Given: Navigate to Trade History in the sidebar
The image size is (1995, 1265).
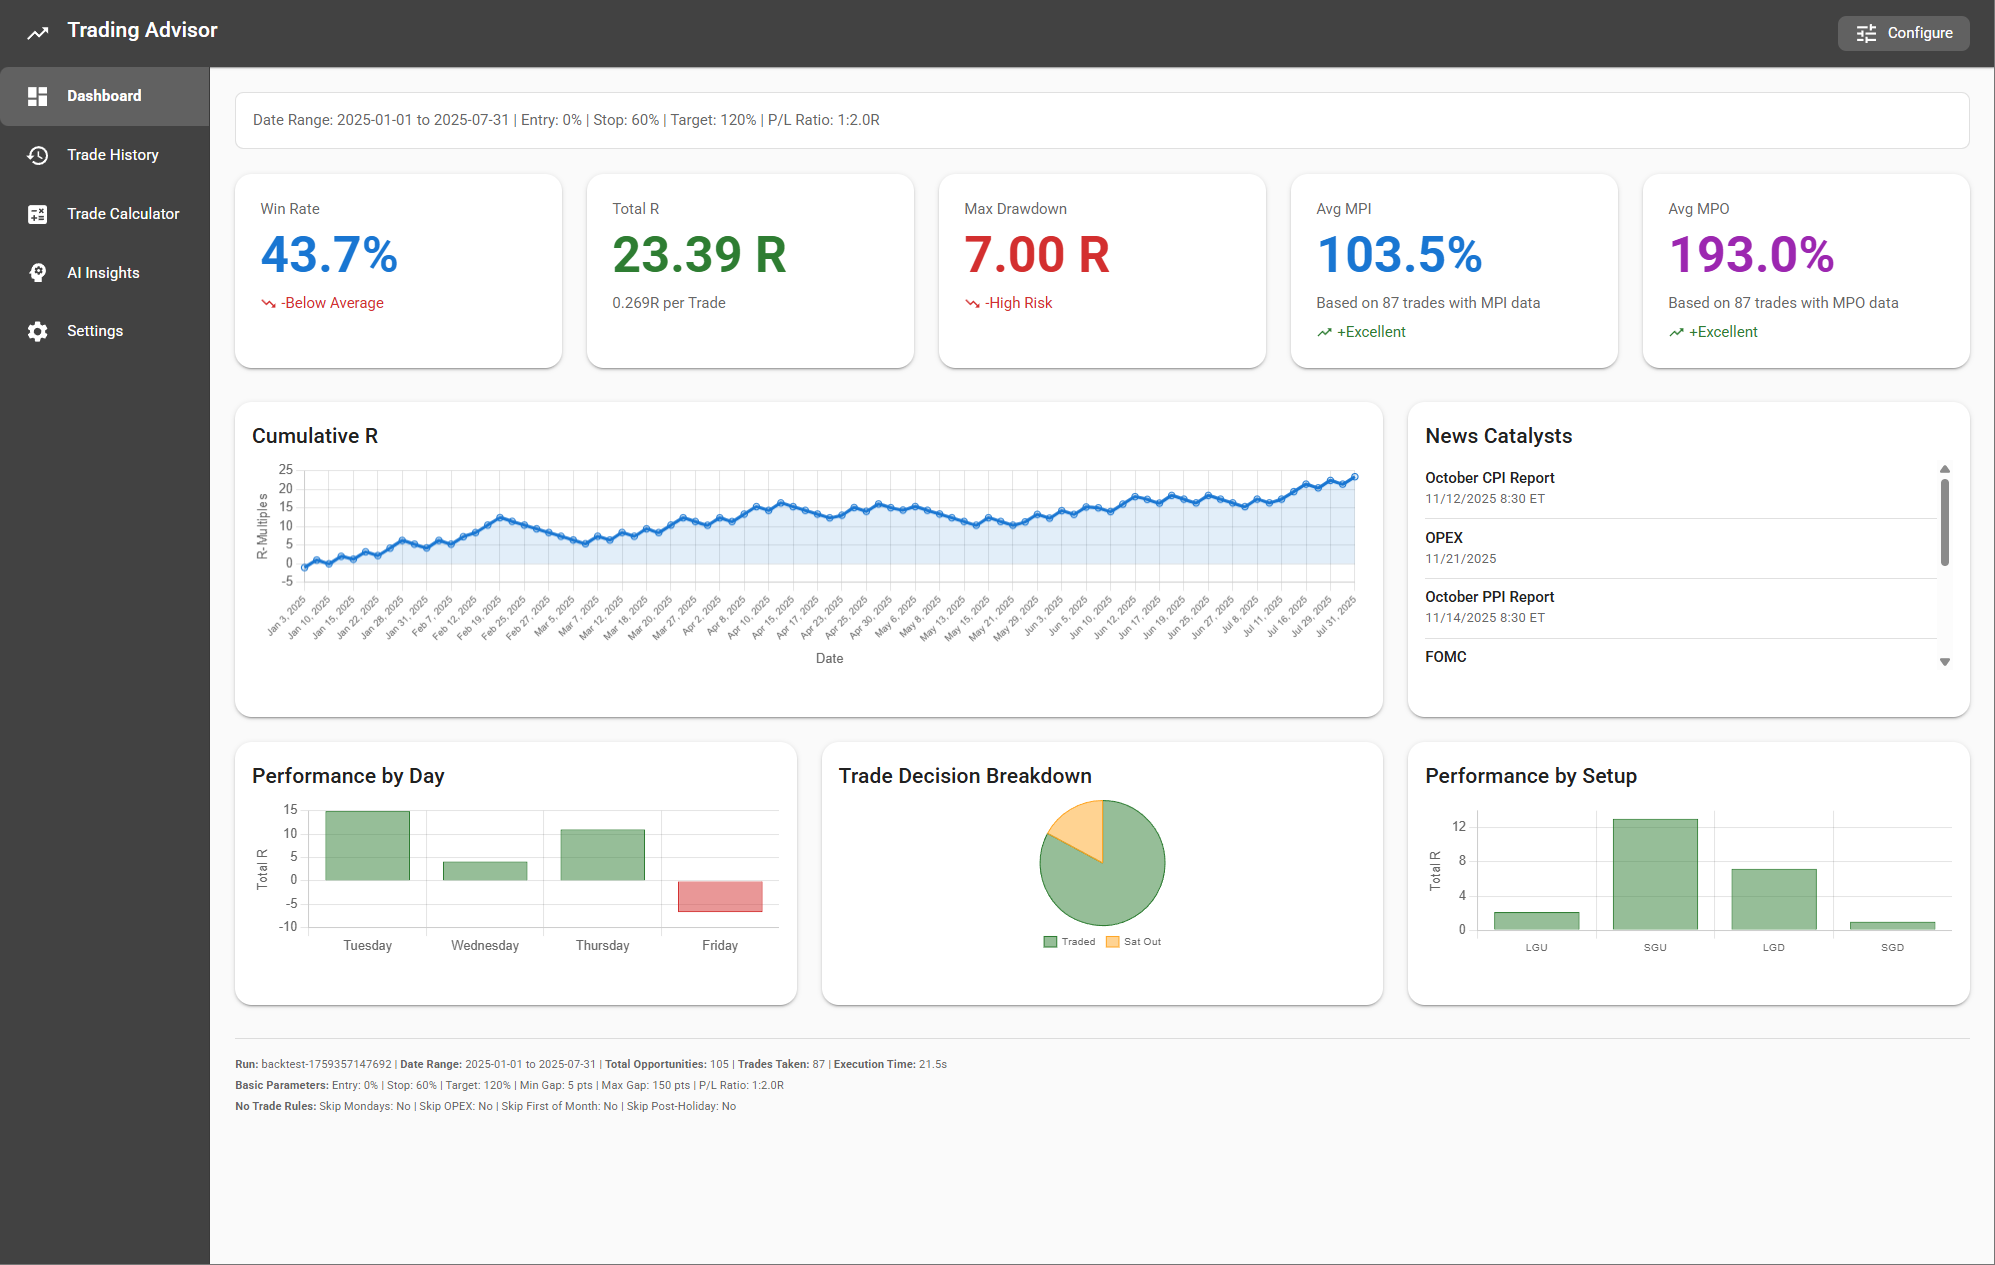Looking at the screenshot, I should [112, 155].
